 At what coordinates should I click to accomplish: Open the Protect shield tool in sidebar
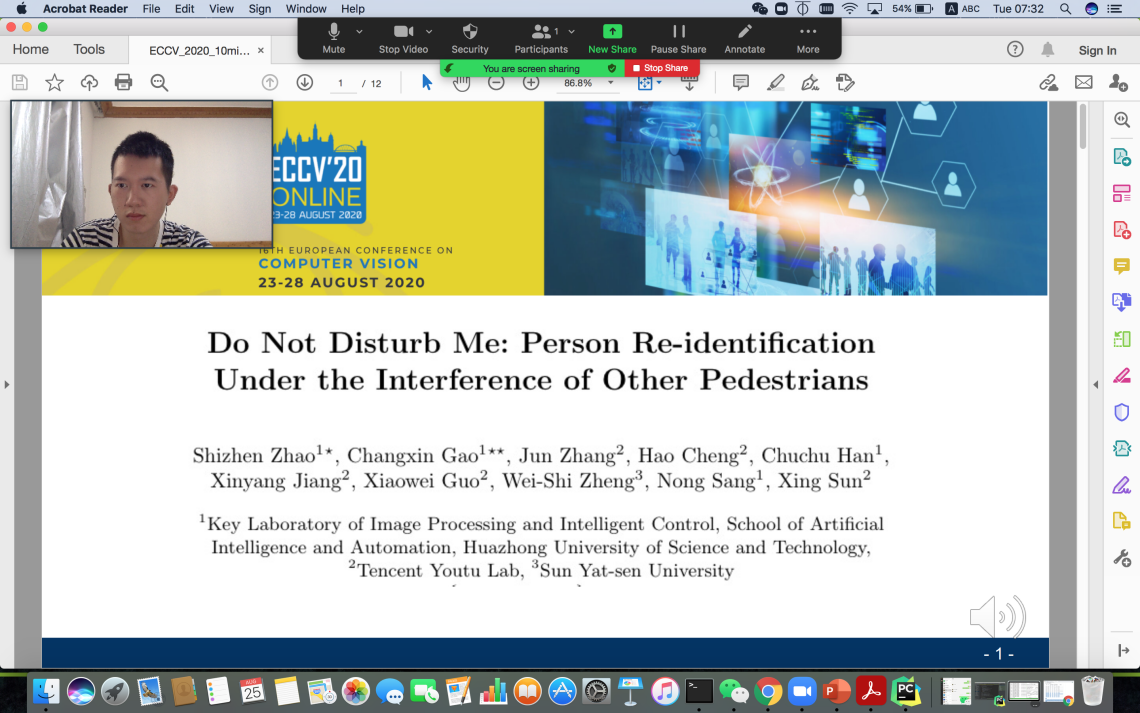click(1122, 412)
